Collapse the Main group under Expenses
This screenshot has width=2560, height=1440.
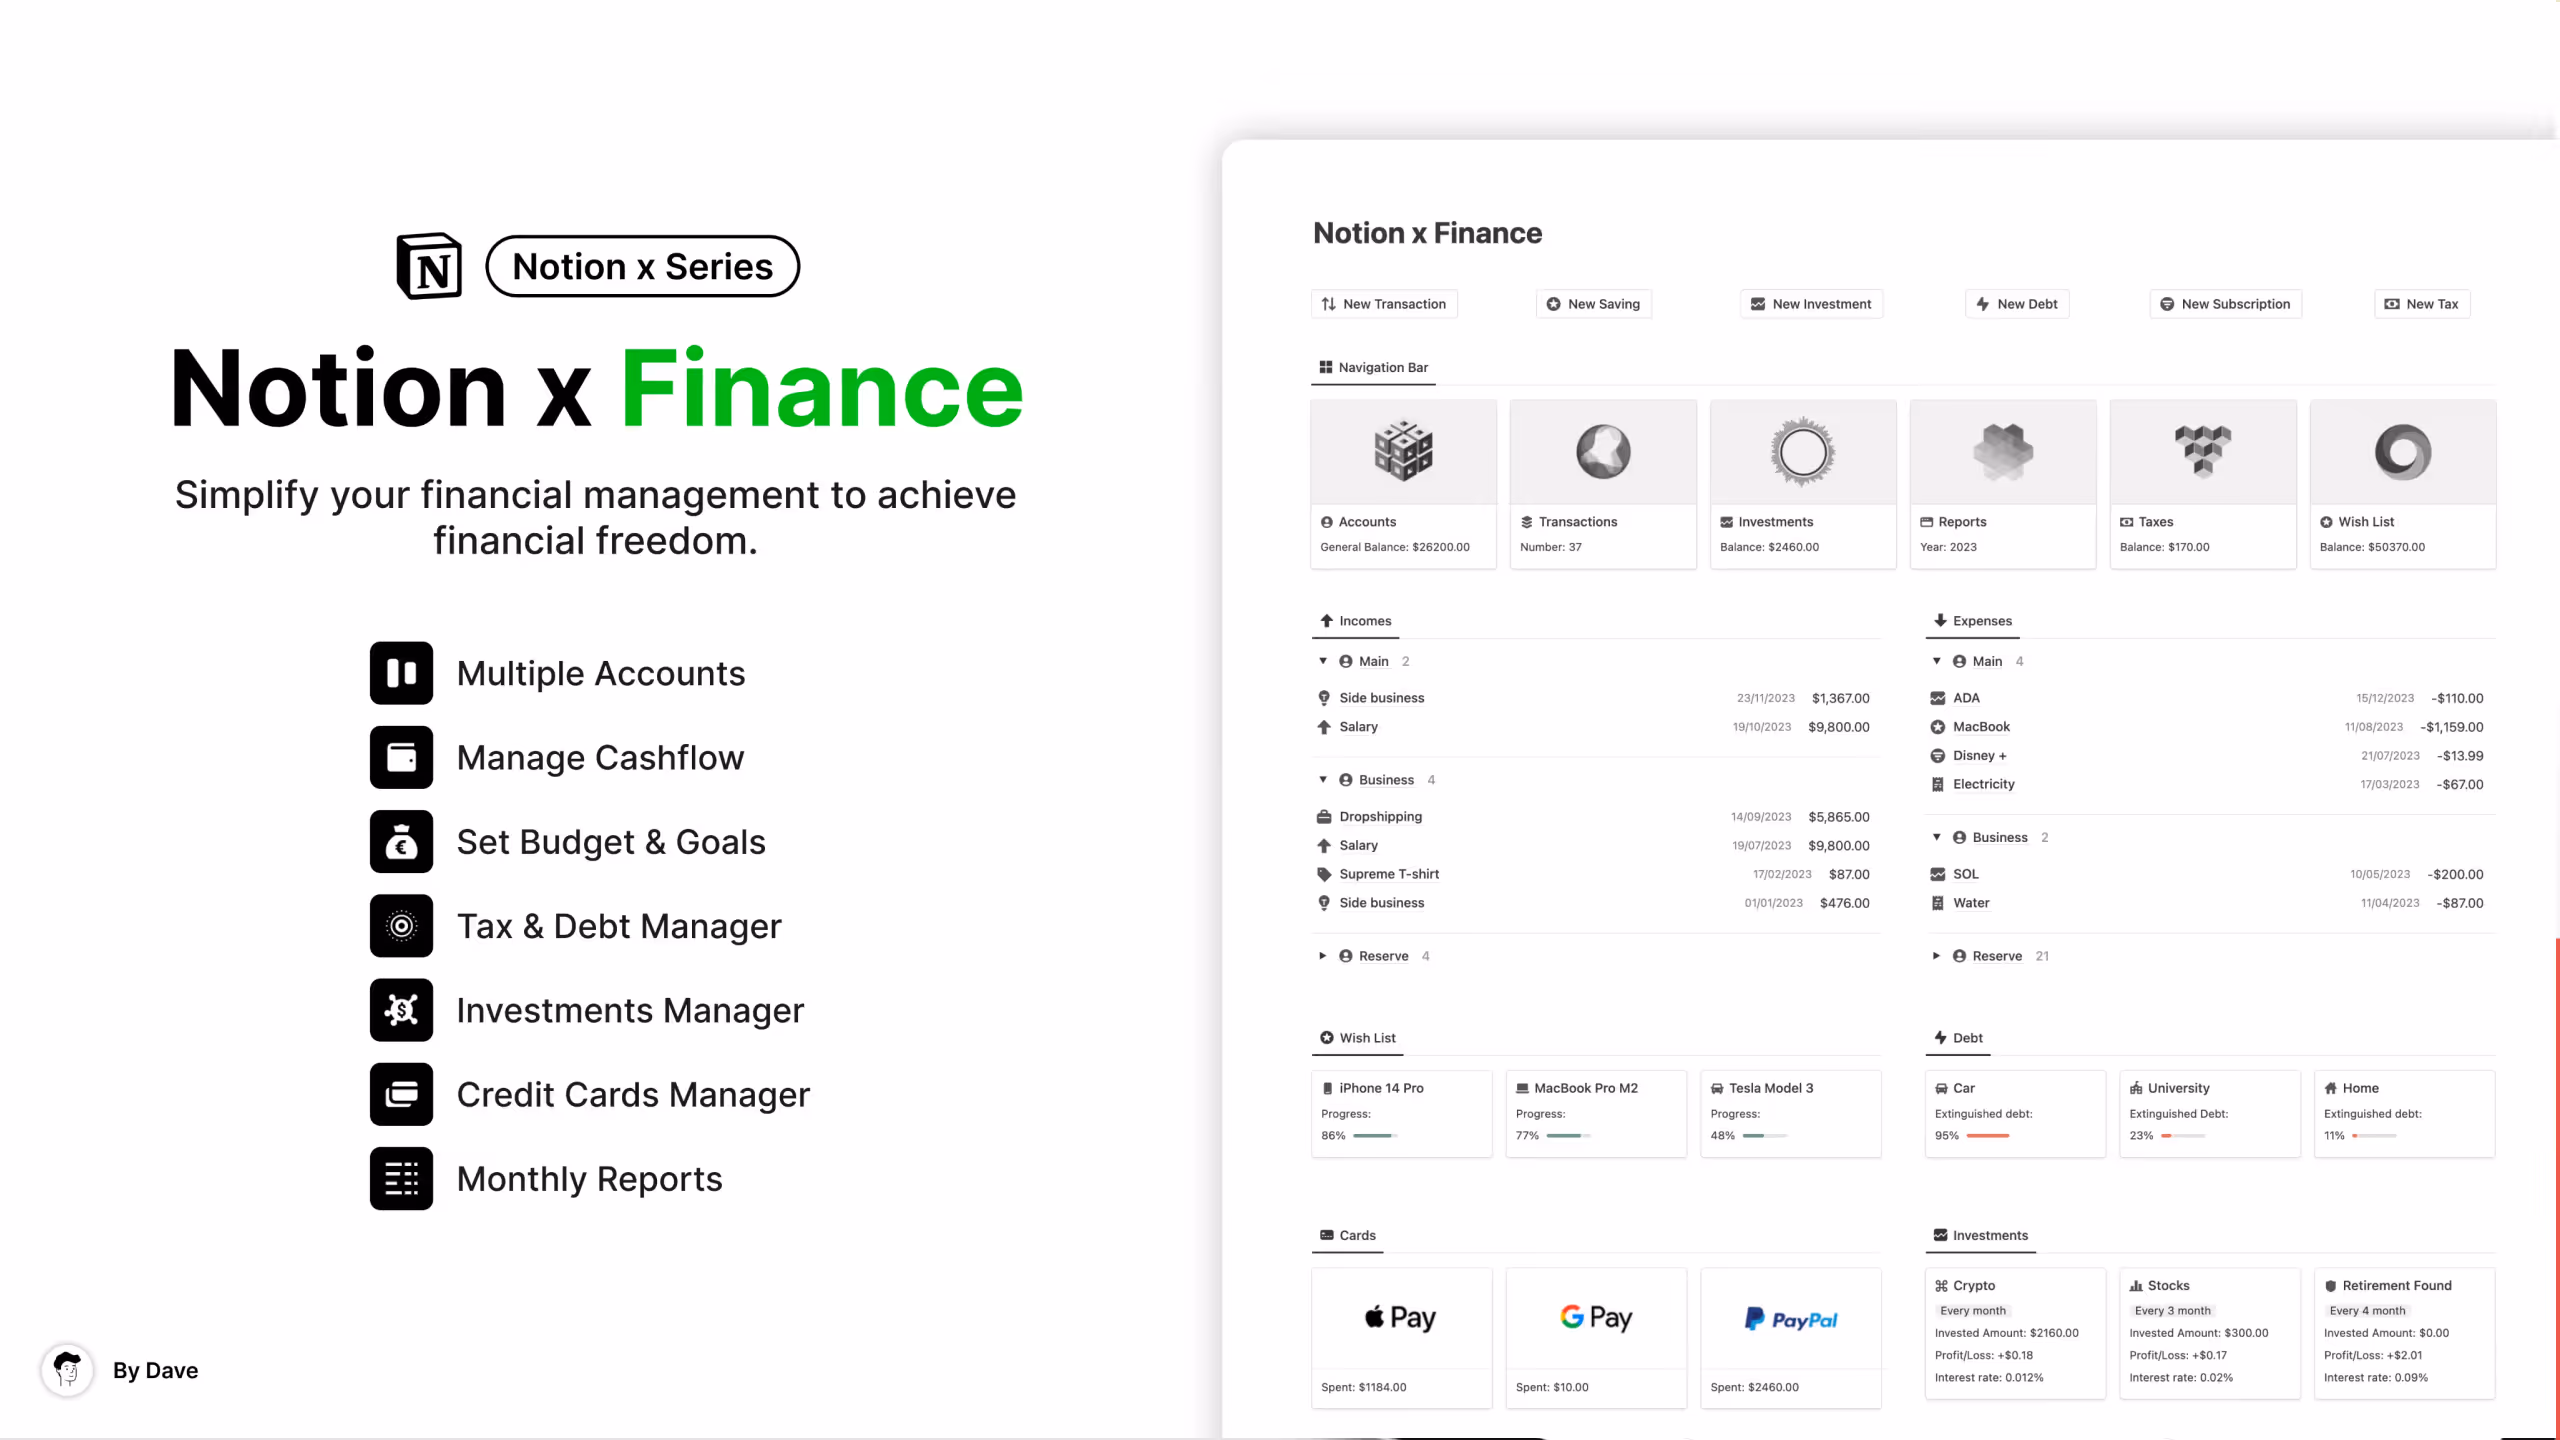[1937, 661]
